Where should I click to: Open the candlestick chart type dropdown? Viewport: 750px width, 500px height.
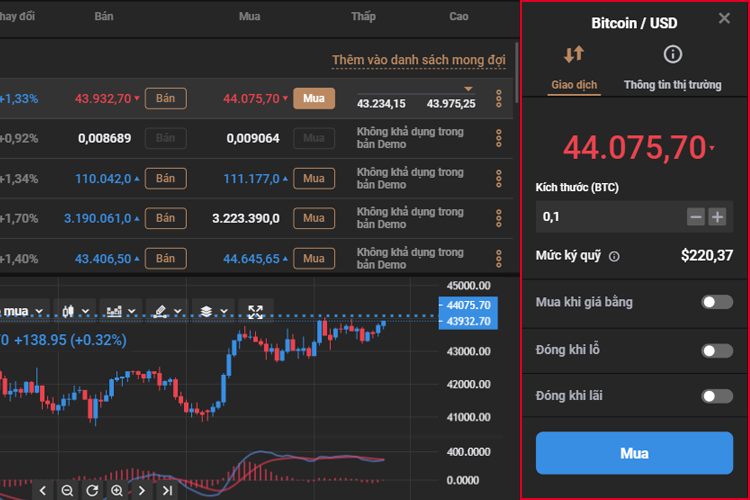[76, 311]
